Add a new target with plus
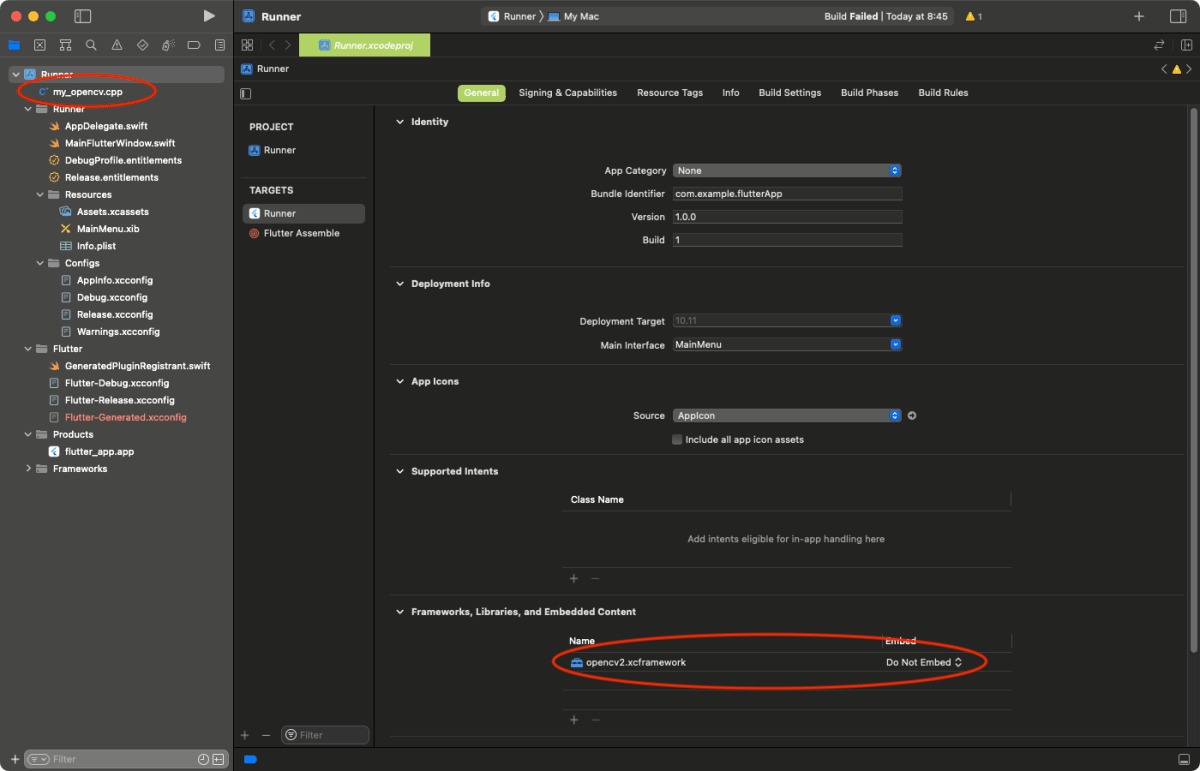The width and height of the screenshot is (1200, 771). point(245,735)
